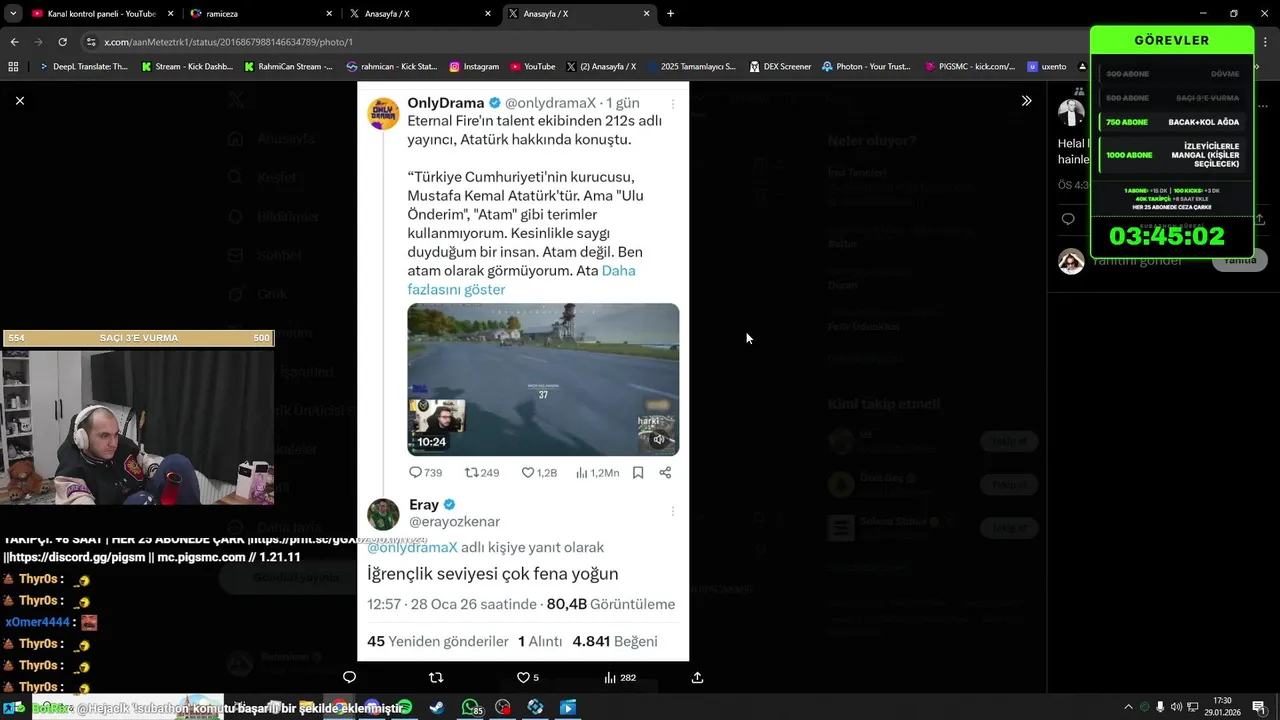Image resolution: width=1280 pixels, height=720 pixels.
Task: Like the post with 5 likes
Action: pyautogui.click(x=527, y=677)
